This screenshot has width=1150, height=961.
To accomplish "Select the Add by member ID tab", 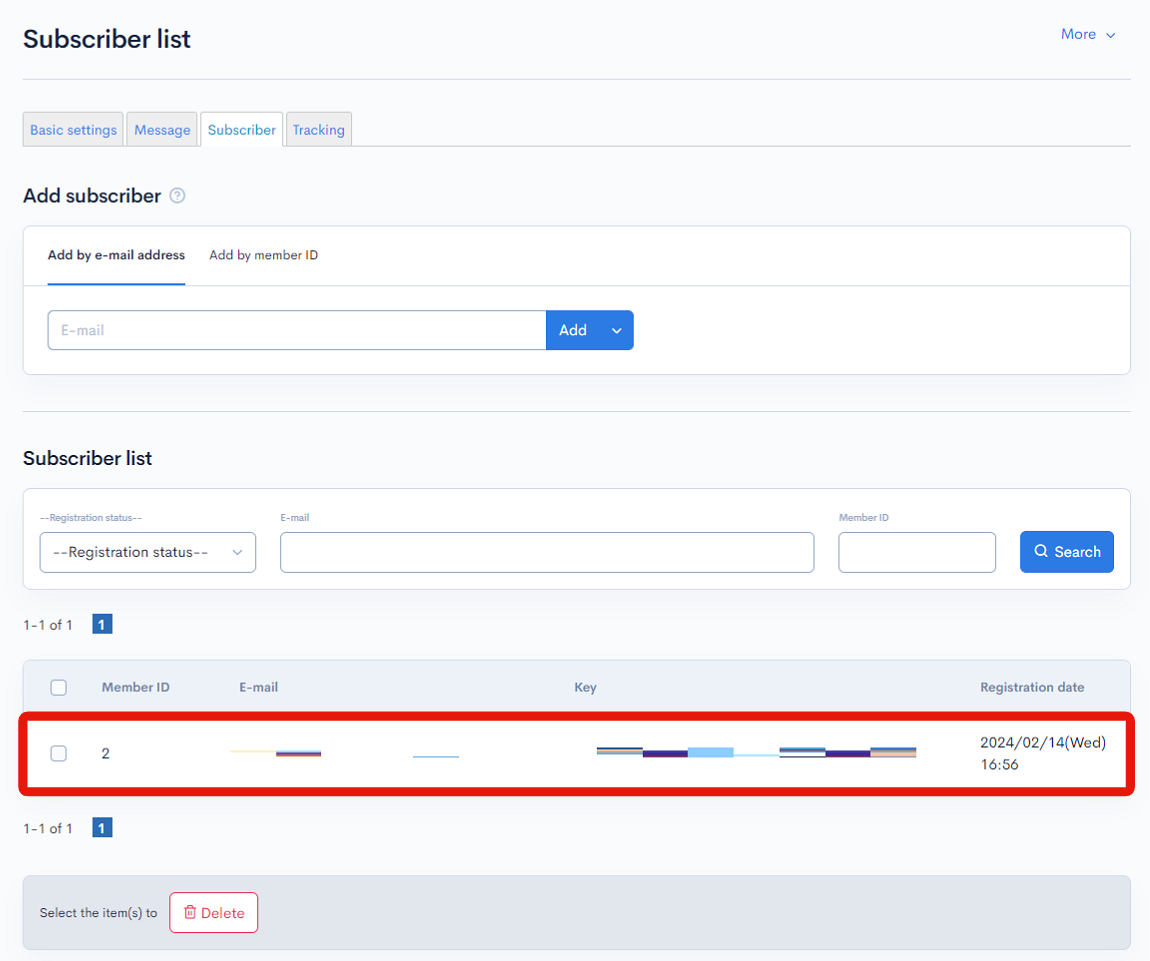I will pos(263,255).
